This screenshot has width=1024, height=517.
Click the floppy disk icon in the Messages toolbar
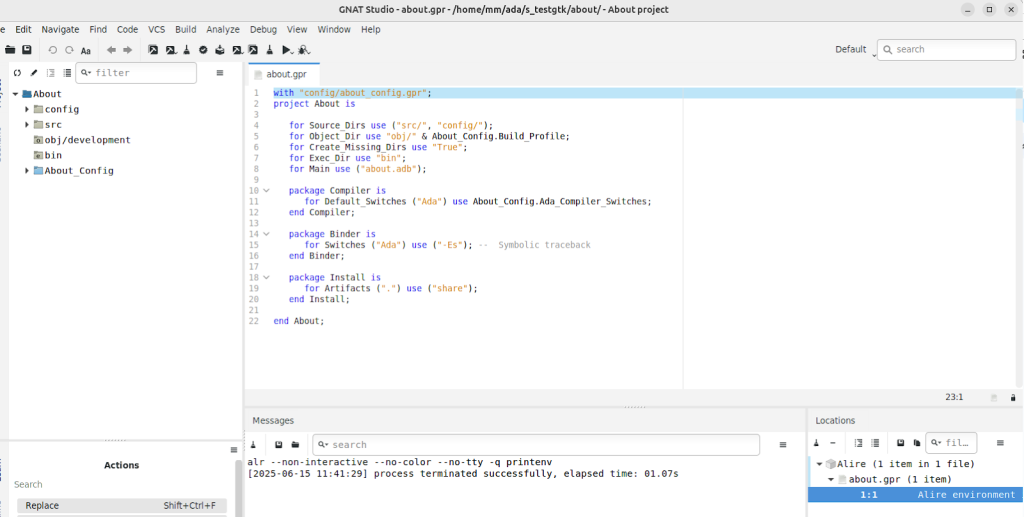[278, 445]
